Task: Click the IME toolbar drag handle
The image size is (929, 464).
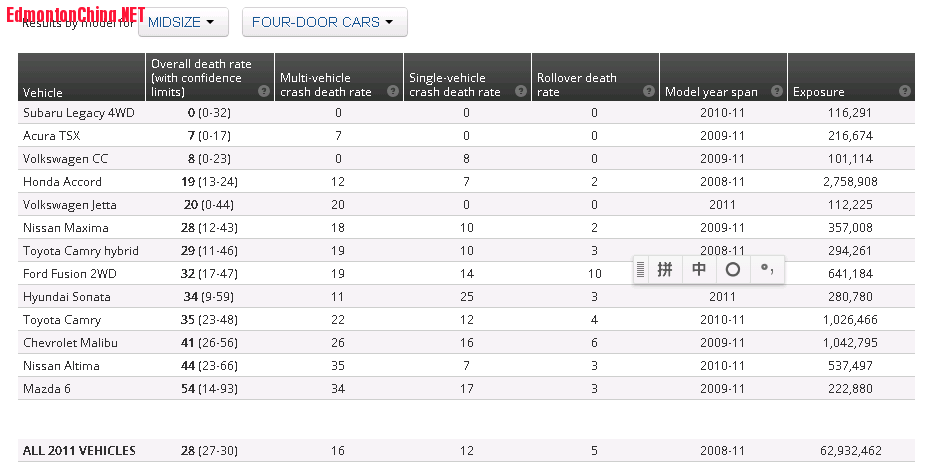Action: click(x=641, y=269)
